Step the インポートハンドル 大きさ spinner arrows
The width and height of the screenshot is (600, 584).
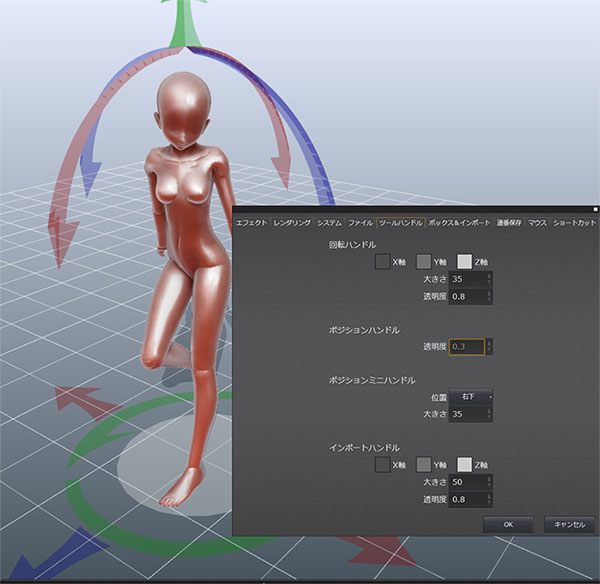(489, 482)
